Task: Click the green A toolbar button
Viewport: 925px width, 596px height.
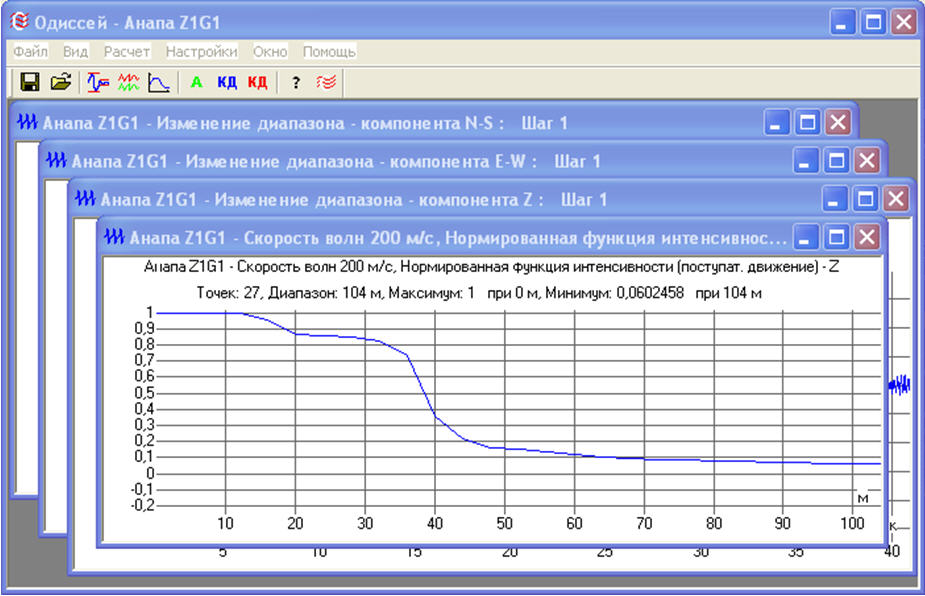Action: pyautogui.click(x=196, y=83)
